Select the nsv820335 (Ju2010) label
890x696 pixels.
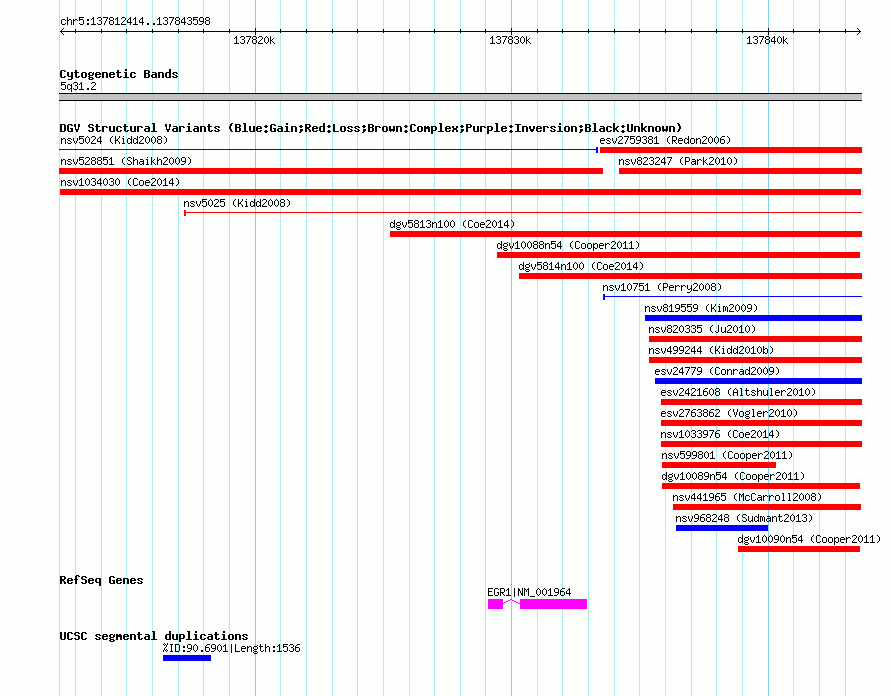click(702, 329)
